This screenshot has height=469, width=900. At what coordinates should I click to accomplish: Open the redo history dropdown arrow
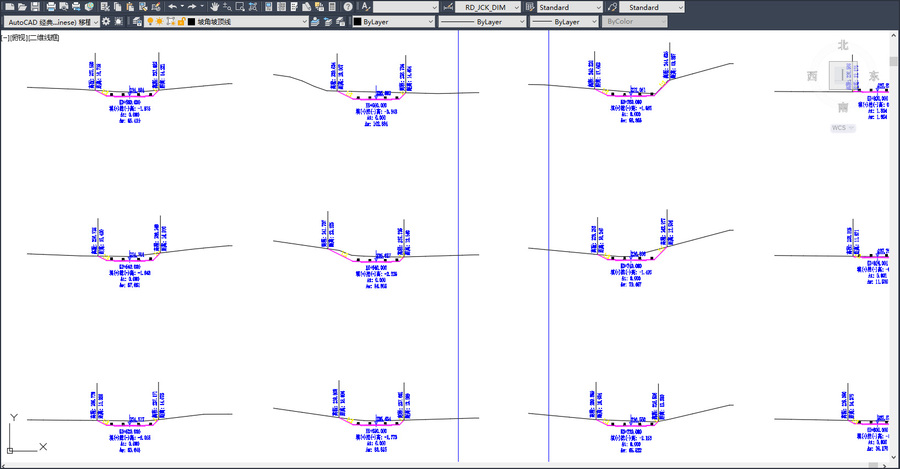(x=202, y=7)
